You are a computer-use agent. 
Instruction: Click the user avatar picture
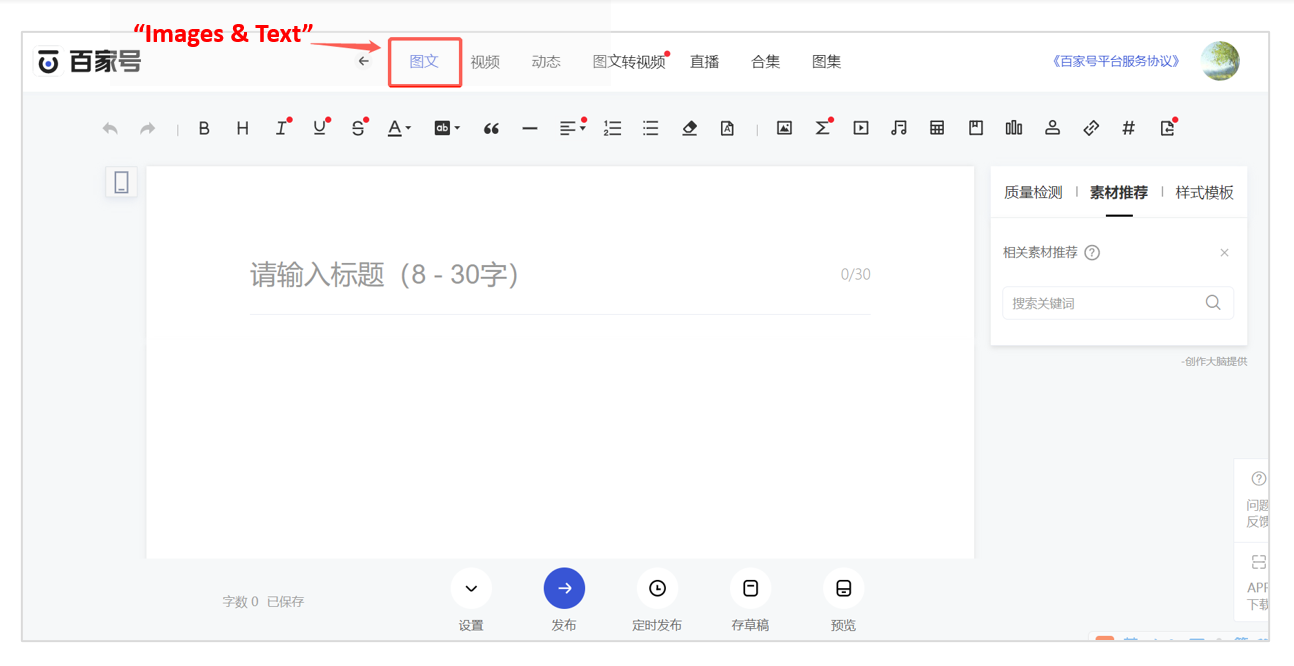1220,61
